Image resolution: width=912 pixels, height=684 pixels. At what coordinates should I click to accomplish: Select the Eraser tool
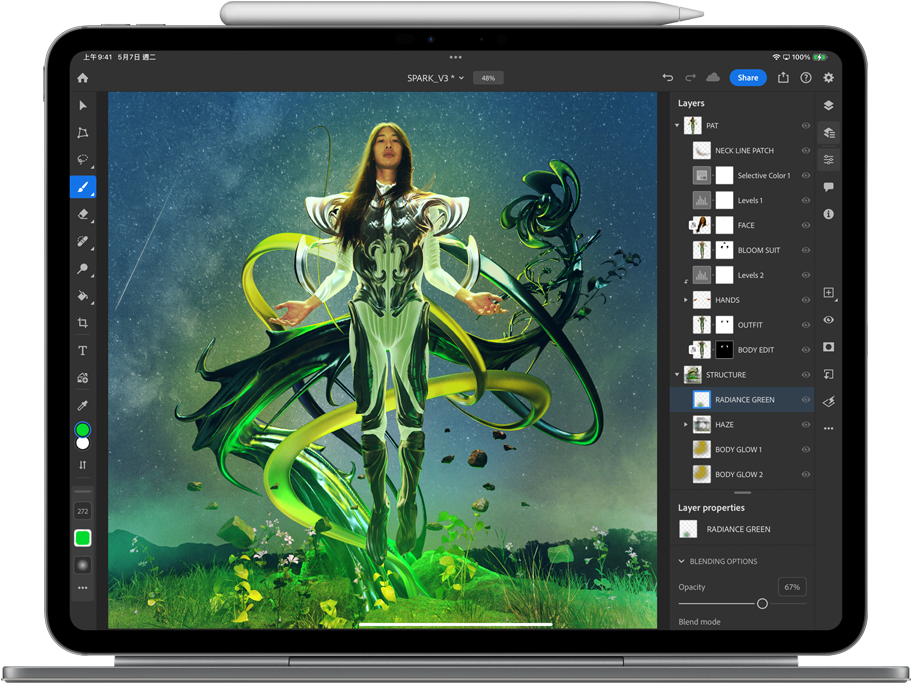pyautogui.click(x=83, y=214)
